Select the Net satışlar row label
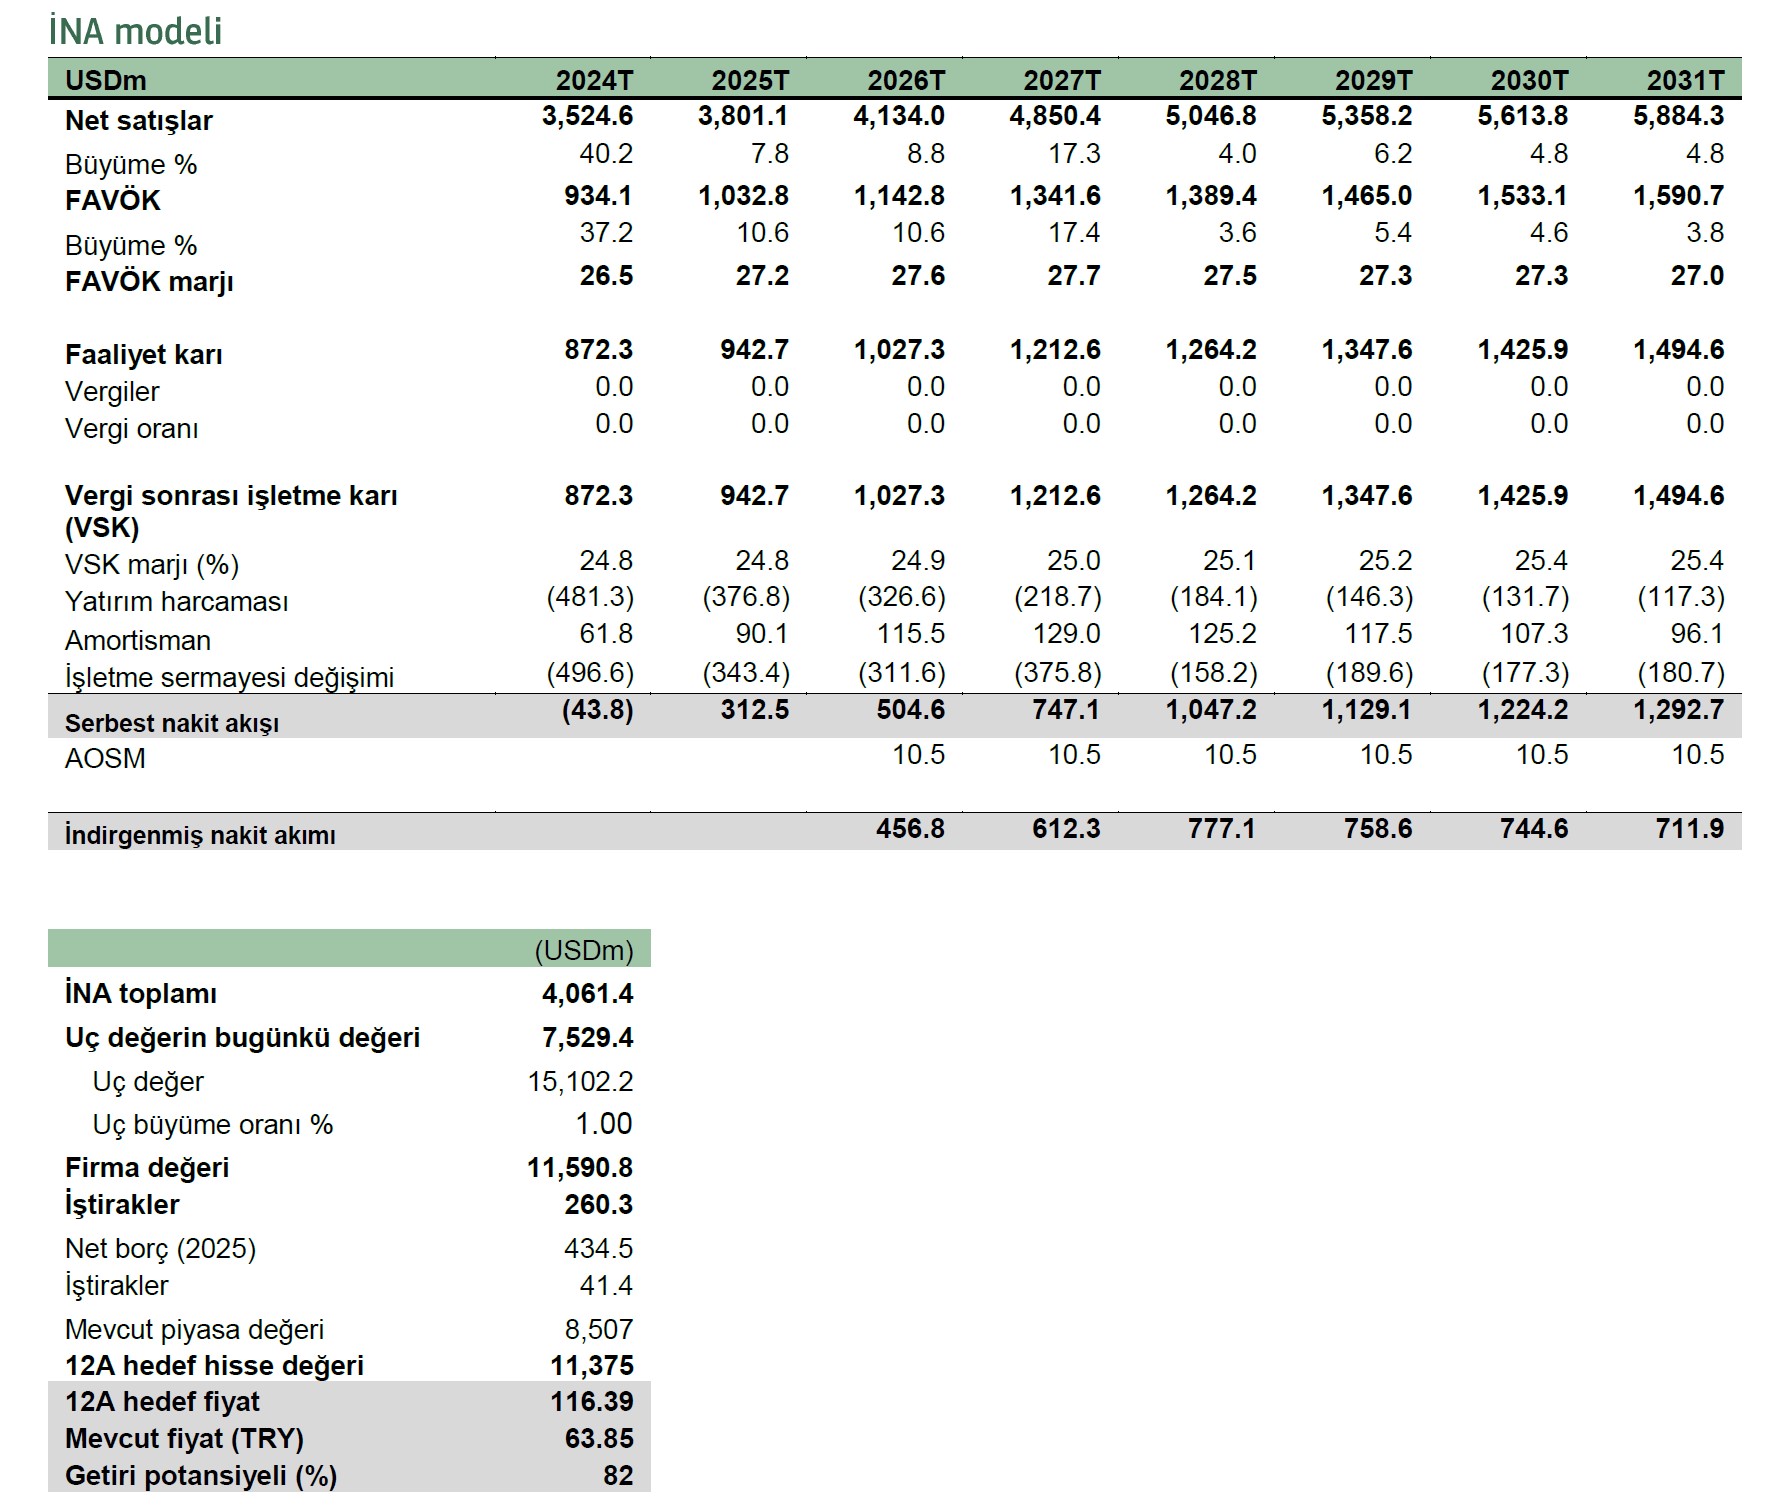Screen dimensions: 1767x1510 point(139,121)
